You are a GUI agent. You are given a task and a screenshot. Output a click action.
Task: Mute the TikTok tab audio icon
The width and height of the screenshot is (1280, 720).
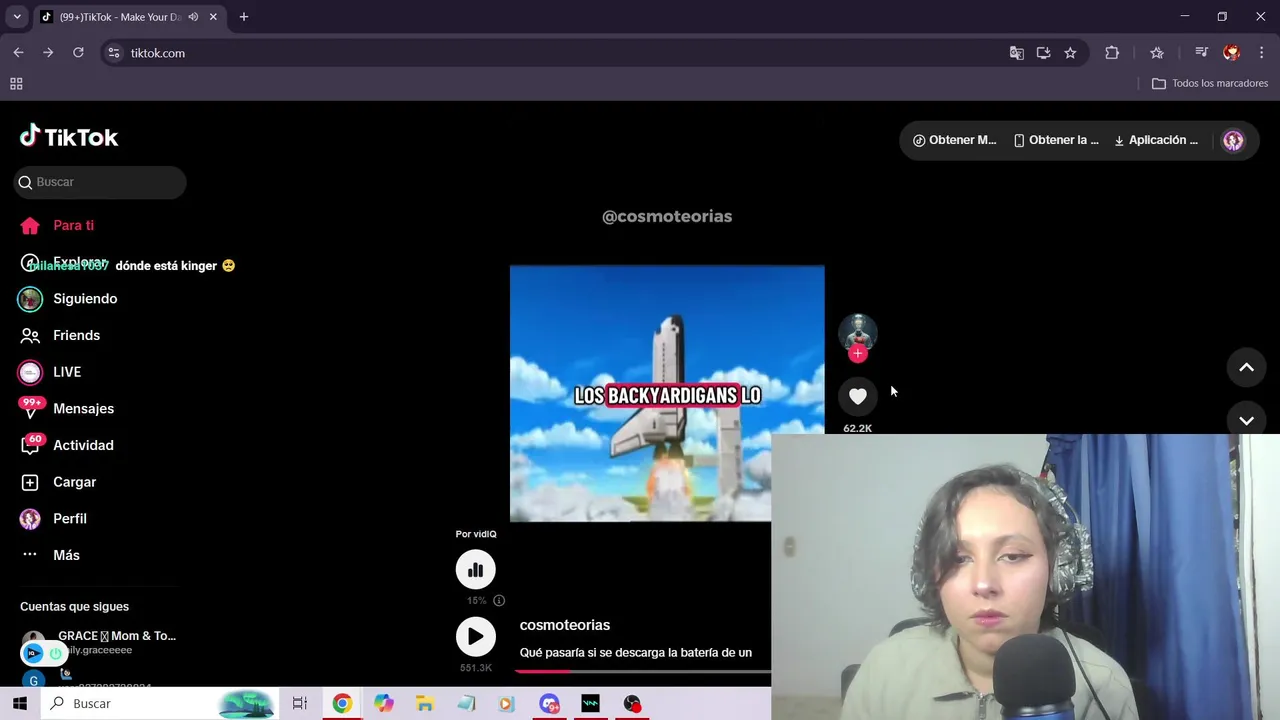click(x=193, y=17)
